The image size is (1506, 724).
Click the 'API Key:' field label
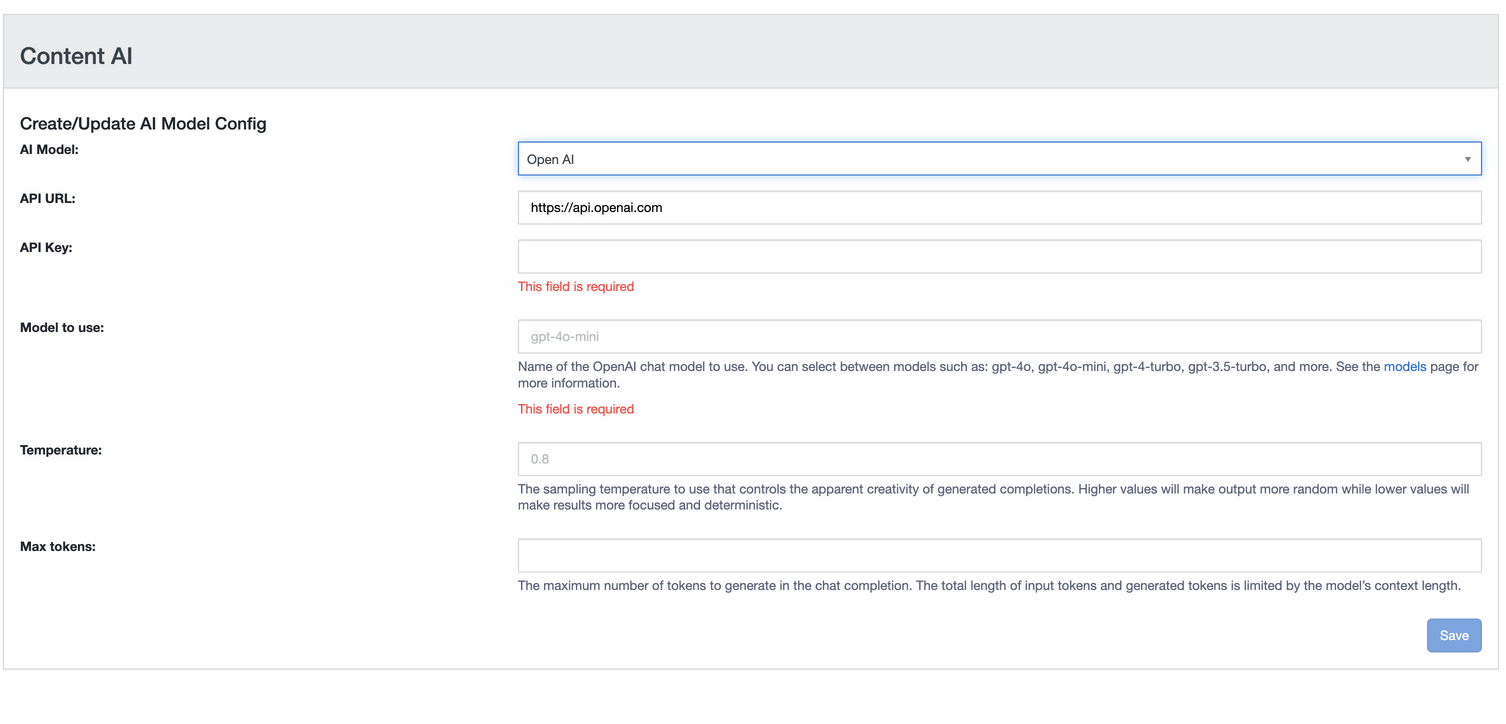46,247
